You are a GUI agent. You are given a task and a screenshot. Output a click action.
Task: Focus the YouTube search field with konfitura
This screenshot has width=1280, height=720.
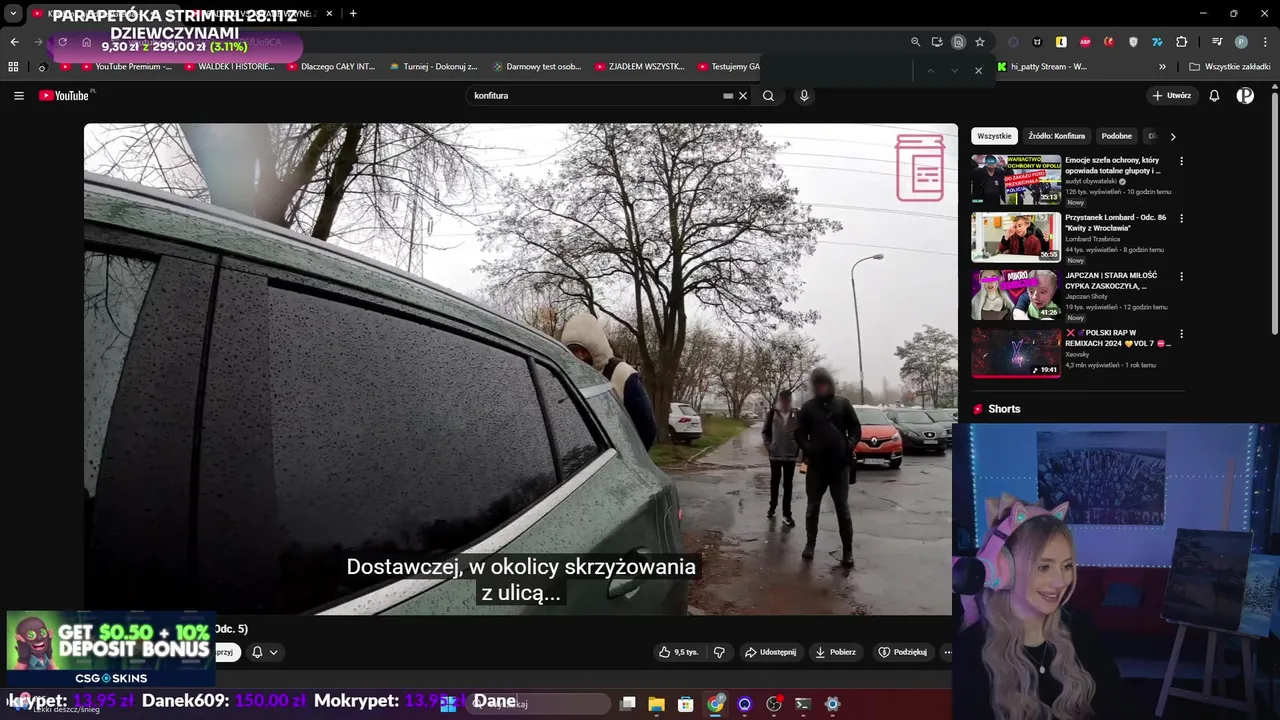click(x=610, y=96)
